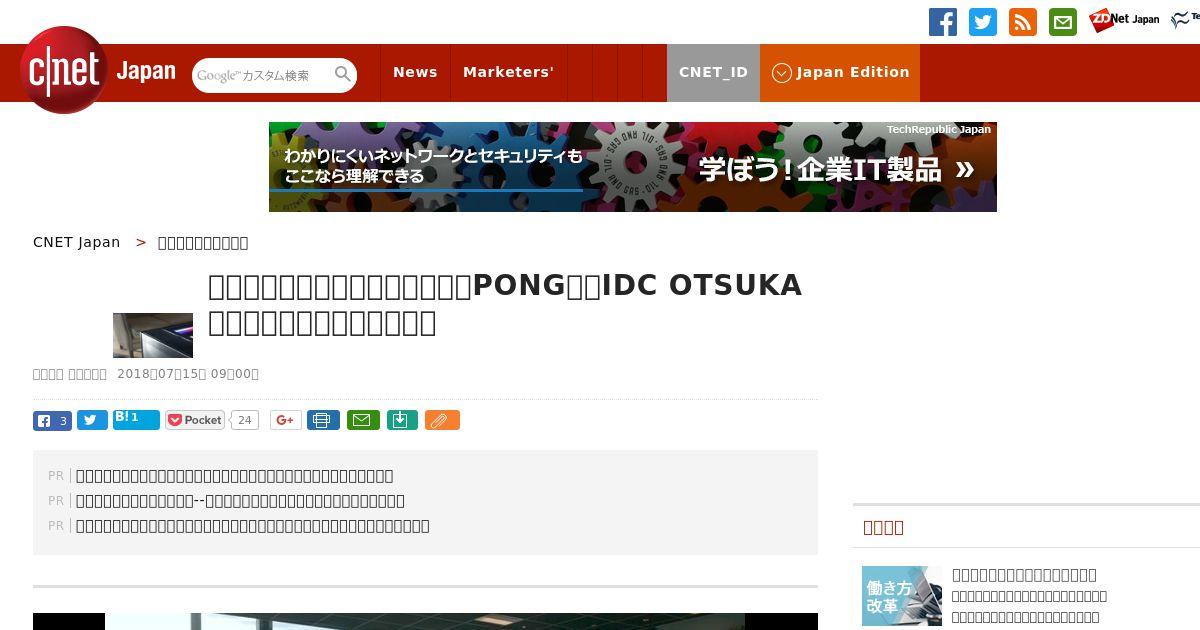
Task: Bookmark the article on Hatena B!
Action: (x=136, y=420)
